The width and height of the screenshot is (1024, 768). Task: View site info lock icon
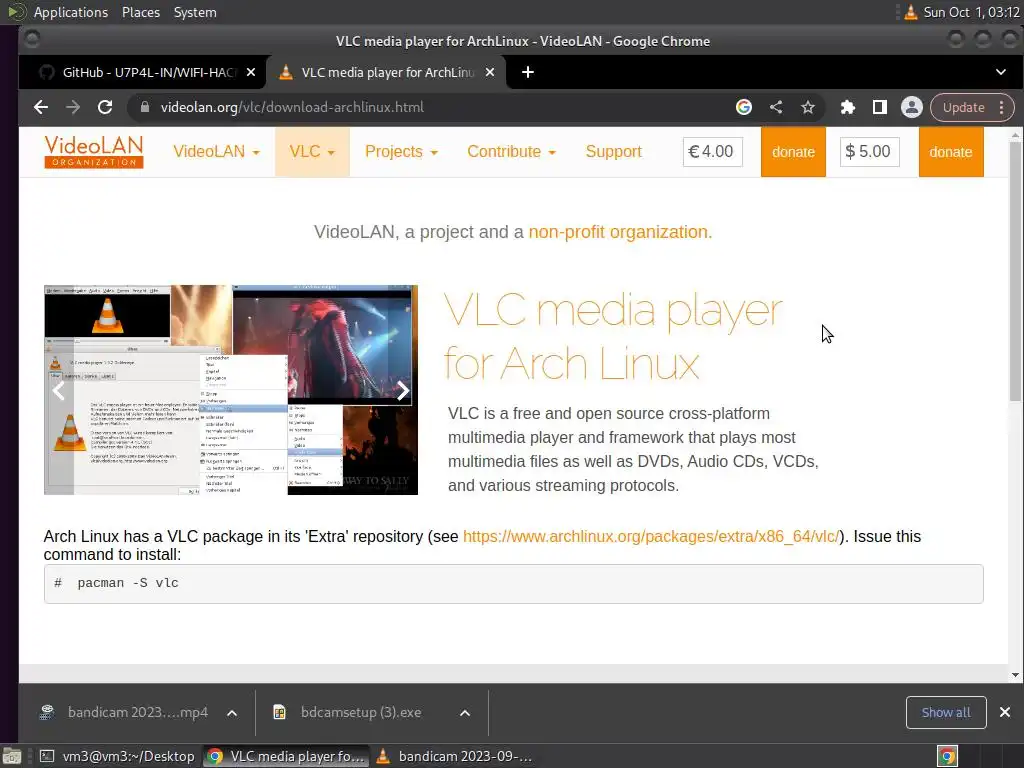145,107
